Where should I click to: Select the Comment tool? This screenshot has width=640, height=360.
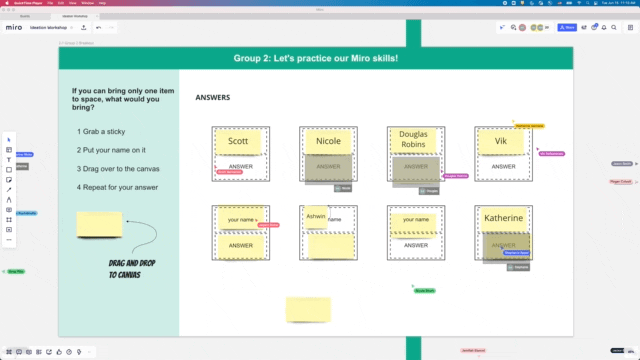(x=9, y=210)
